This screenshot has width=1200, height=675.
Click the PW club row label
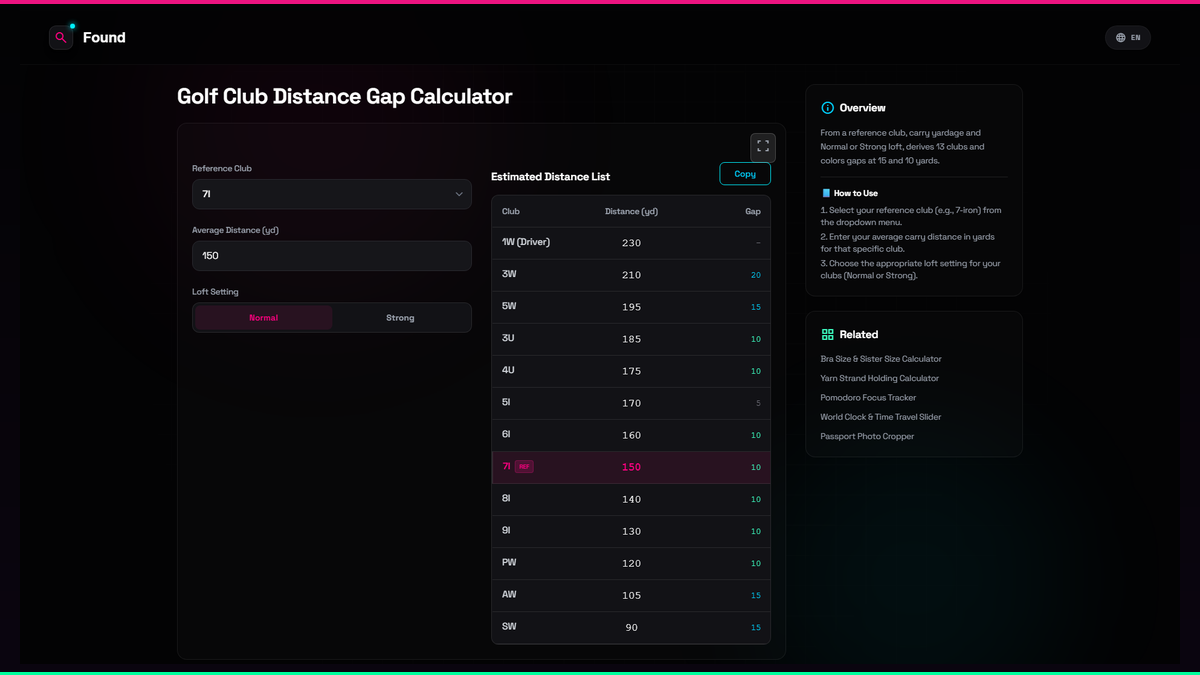pos(509,563)
